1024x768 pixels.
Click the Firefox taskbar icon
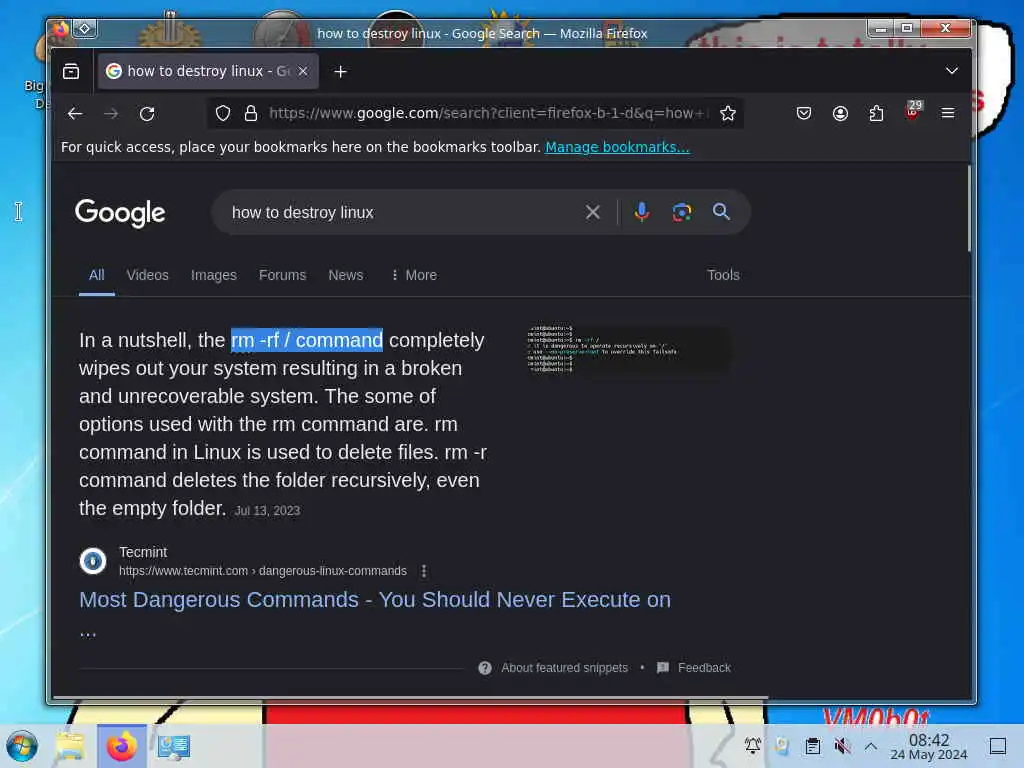tap(122, 746)
